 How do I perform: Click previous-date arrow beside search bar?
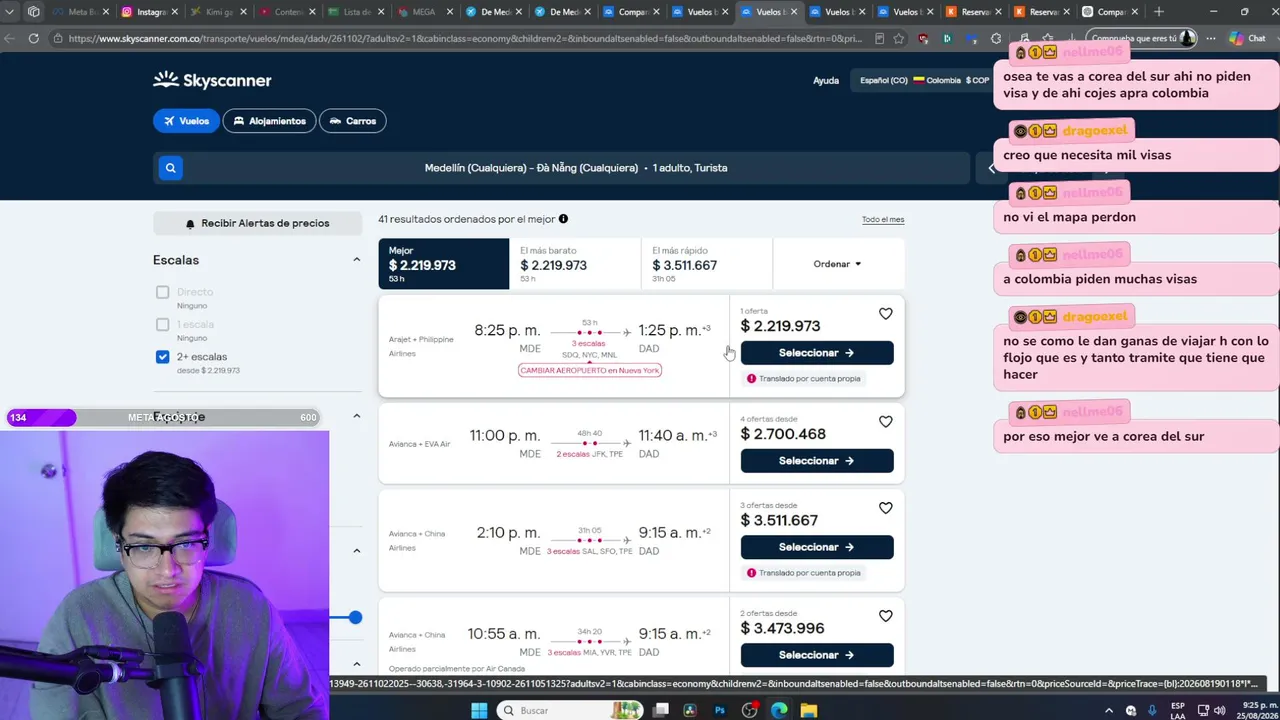991,168
